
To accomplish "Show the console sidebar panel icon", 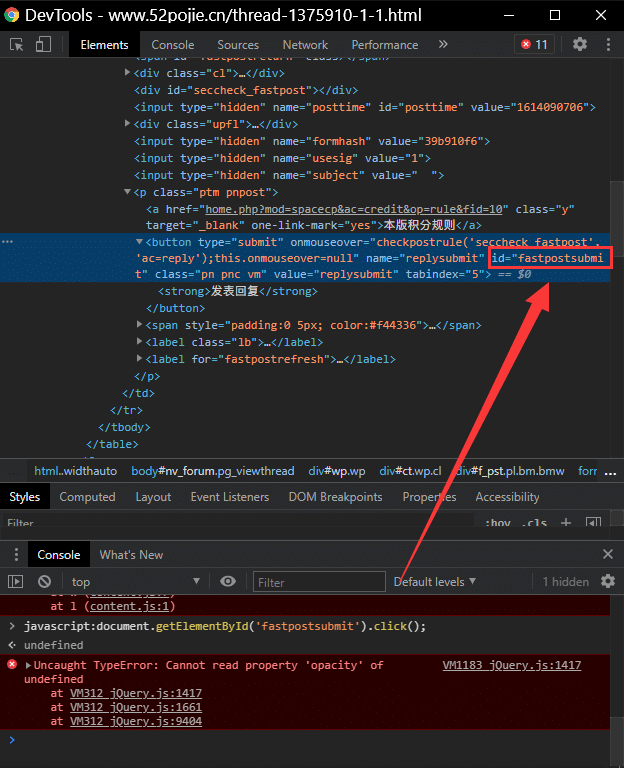I will (15, 581).
